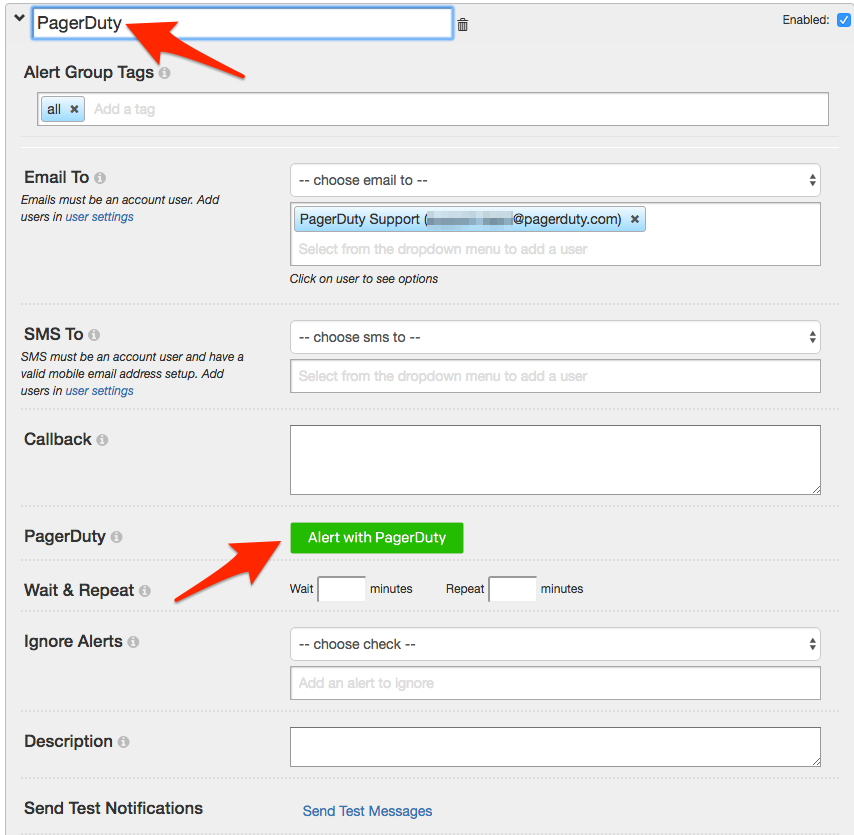Open 'choose check' dropdown for Ignore Alerts
Image resolution: width=854 pixels, height=835 pixels.
click(555, 644)
